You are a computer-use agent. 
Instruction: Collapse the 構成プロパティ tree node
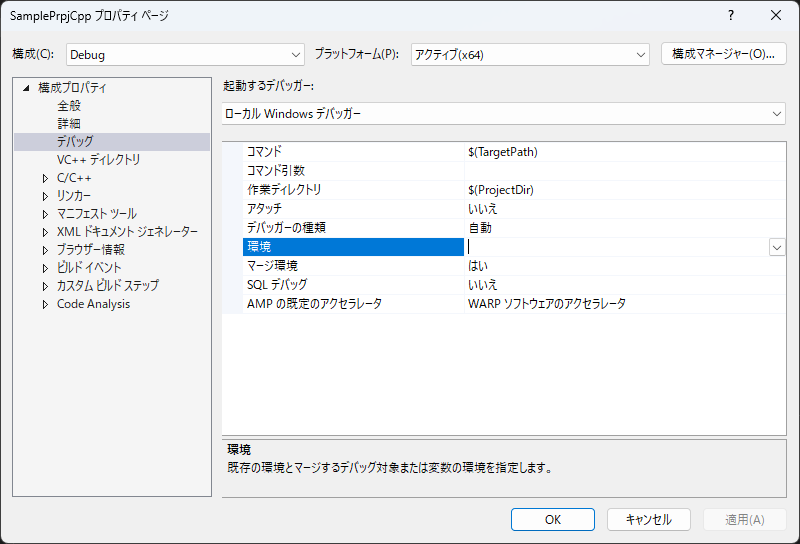[x=27, y=88]
